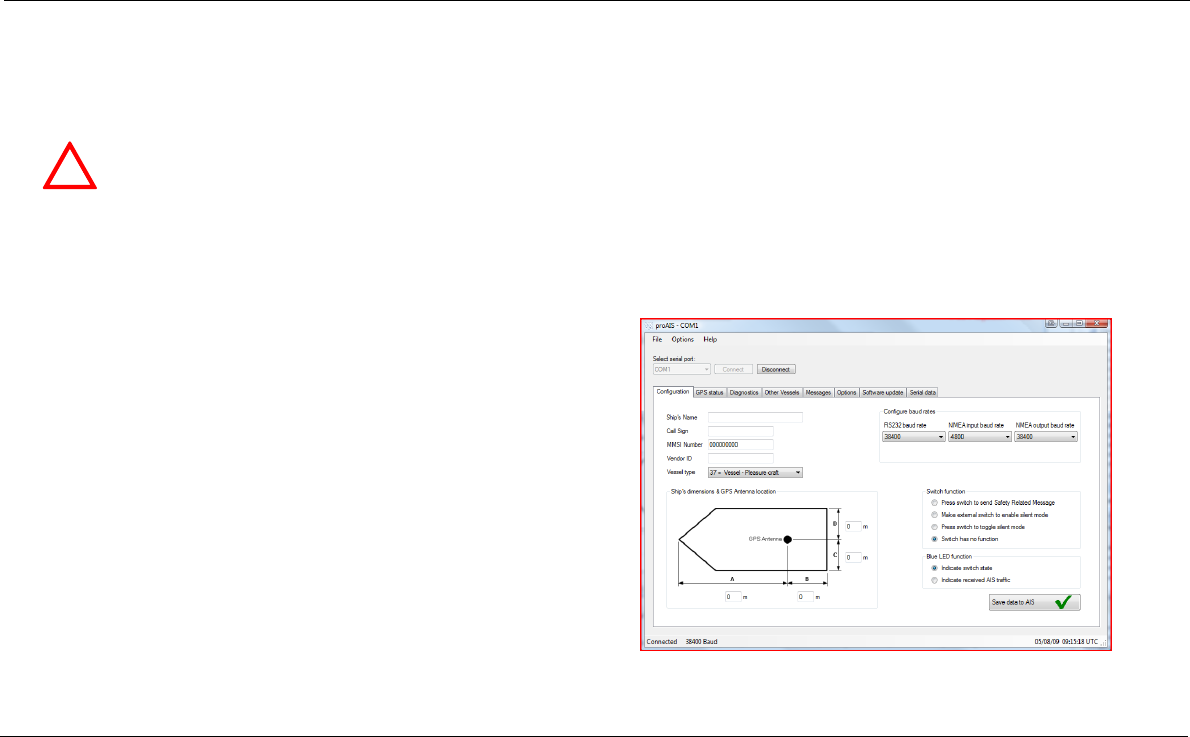Image resolution: width=1190 pixels, height=737 pixels.
Task: Select 'Indicate switch state' radio
Action: [934, 568]
